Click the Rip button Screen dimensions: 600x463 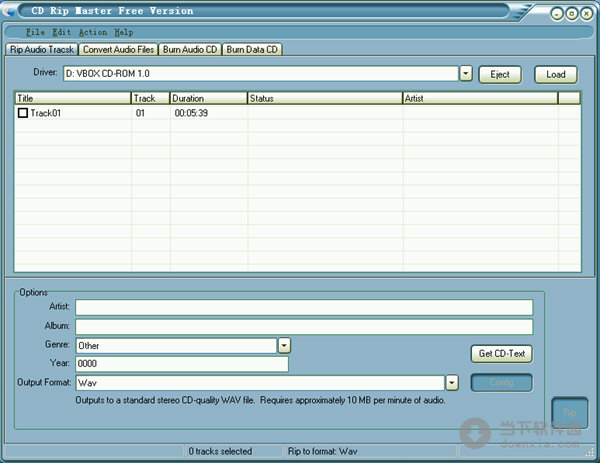click(570, 412)
